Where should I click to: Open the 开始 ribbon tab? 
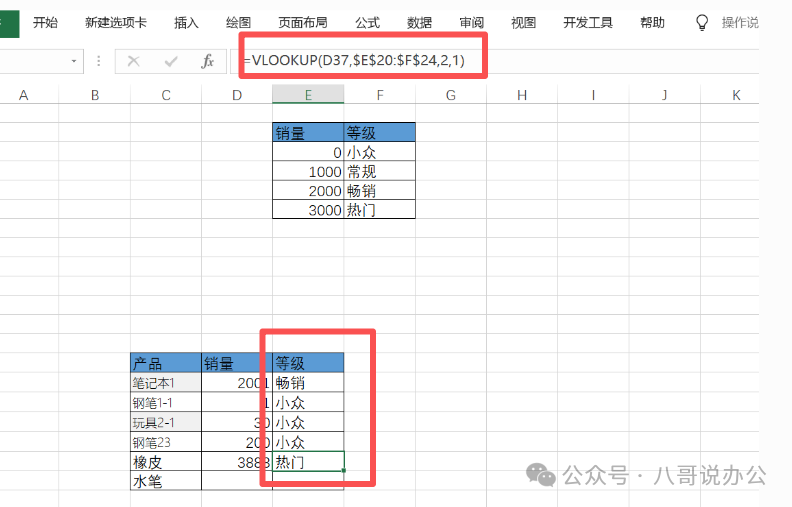pos(45,23)
